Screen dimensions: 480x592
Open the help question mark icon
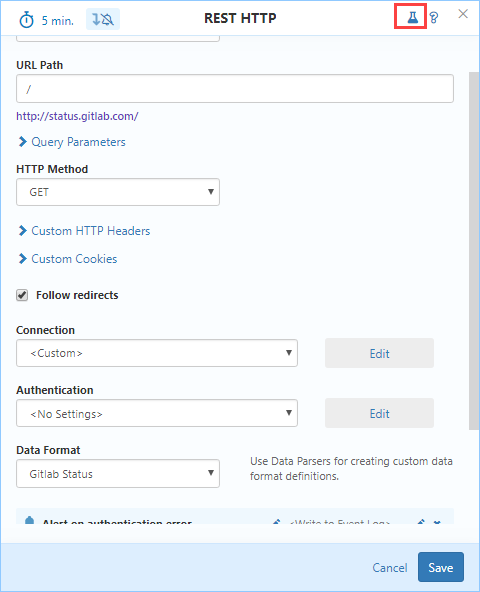[434, 18]
